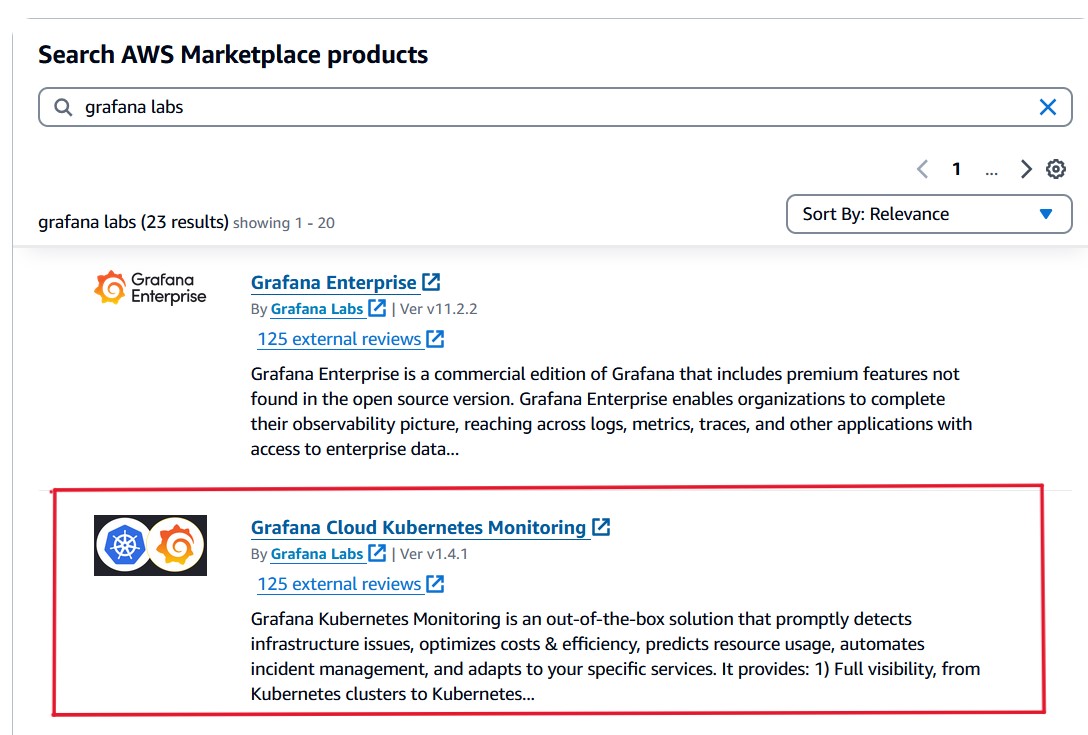This screenshot has width=1088, height=735.
Task: Open the Sort By Relevance dropdown
Action: point(929,214)
